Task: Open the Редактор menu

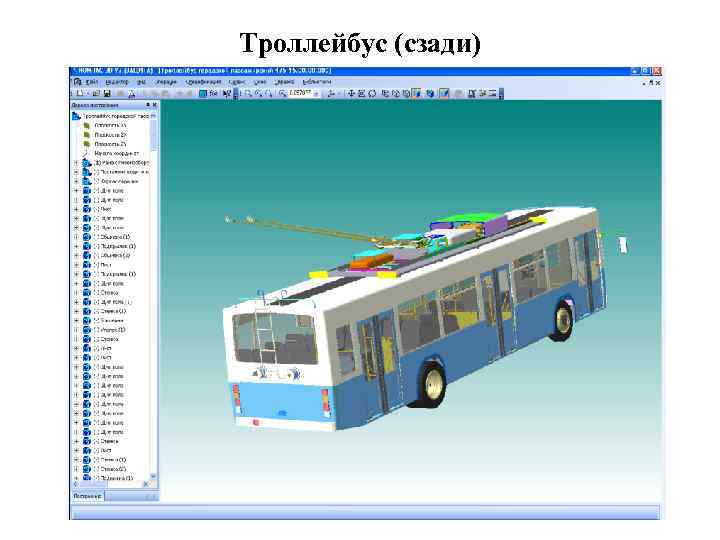Action: (117, 82)
